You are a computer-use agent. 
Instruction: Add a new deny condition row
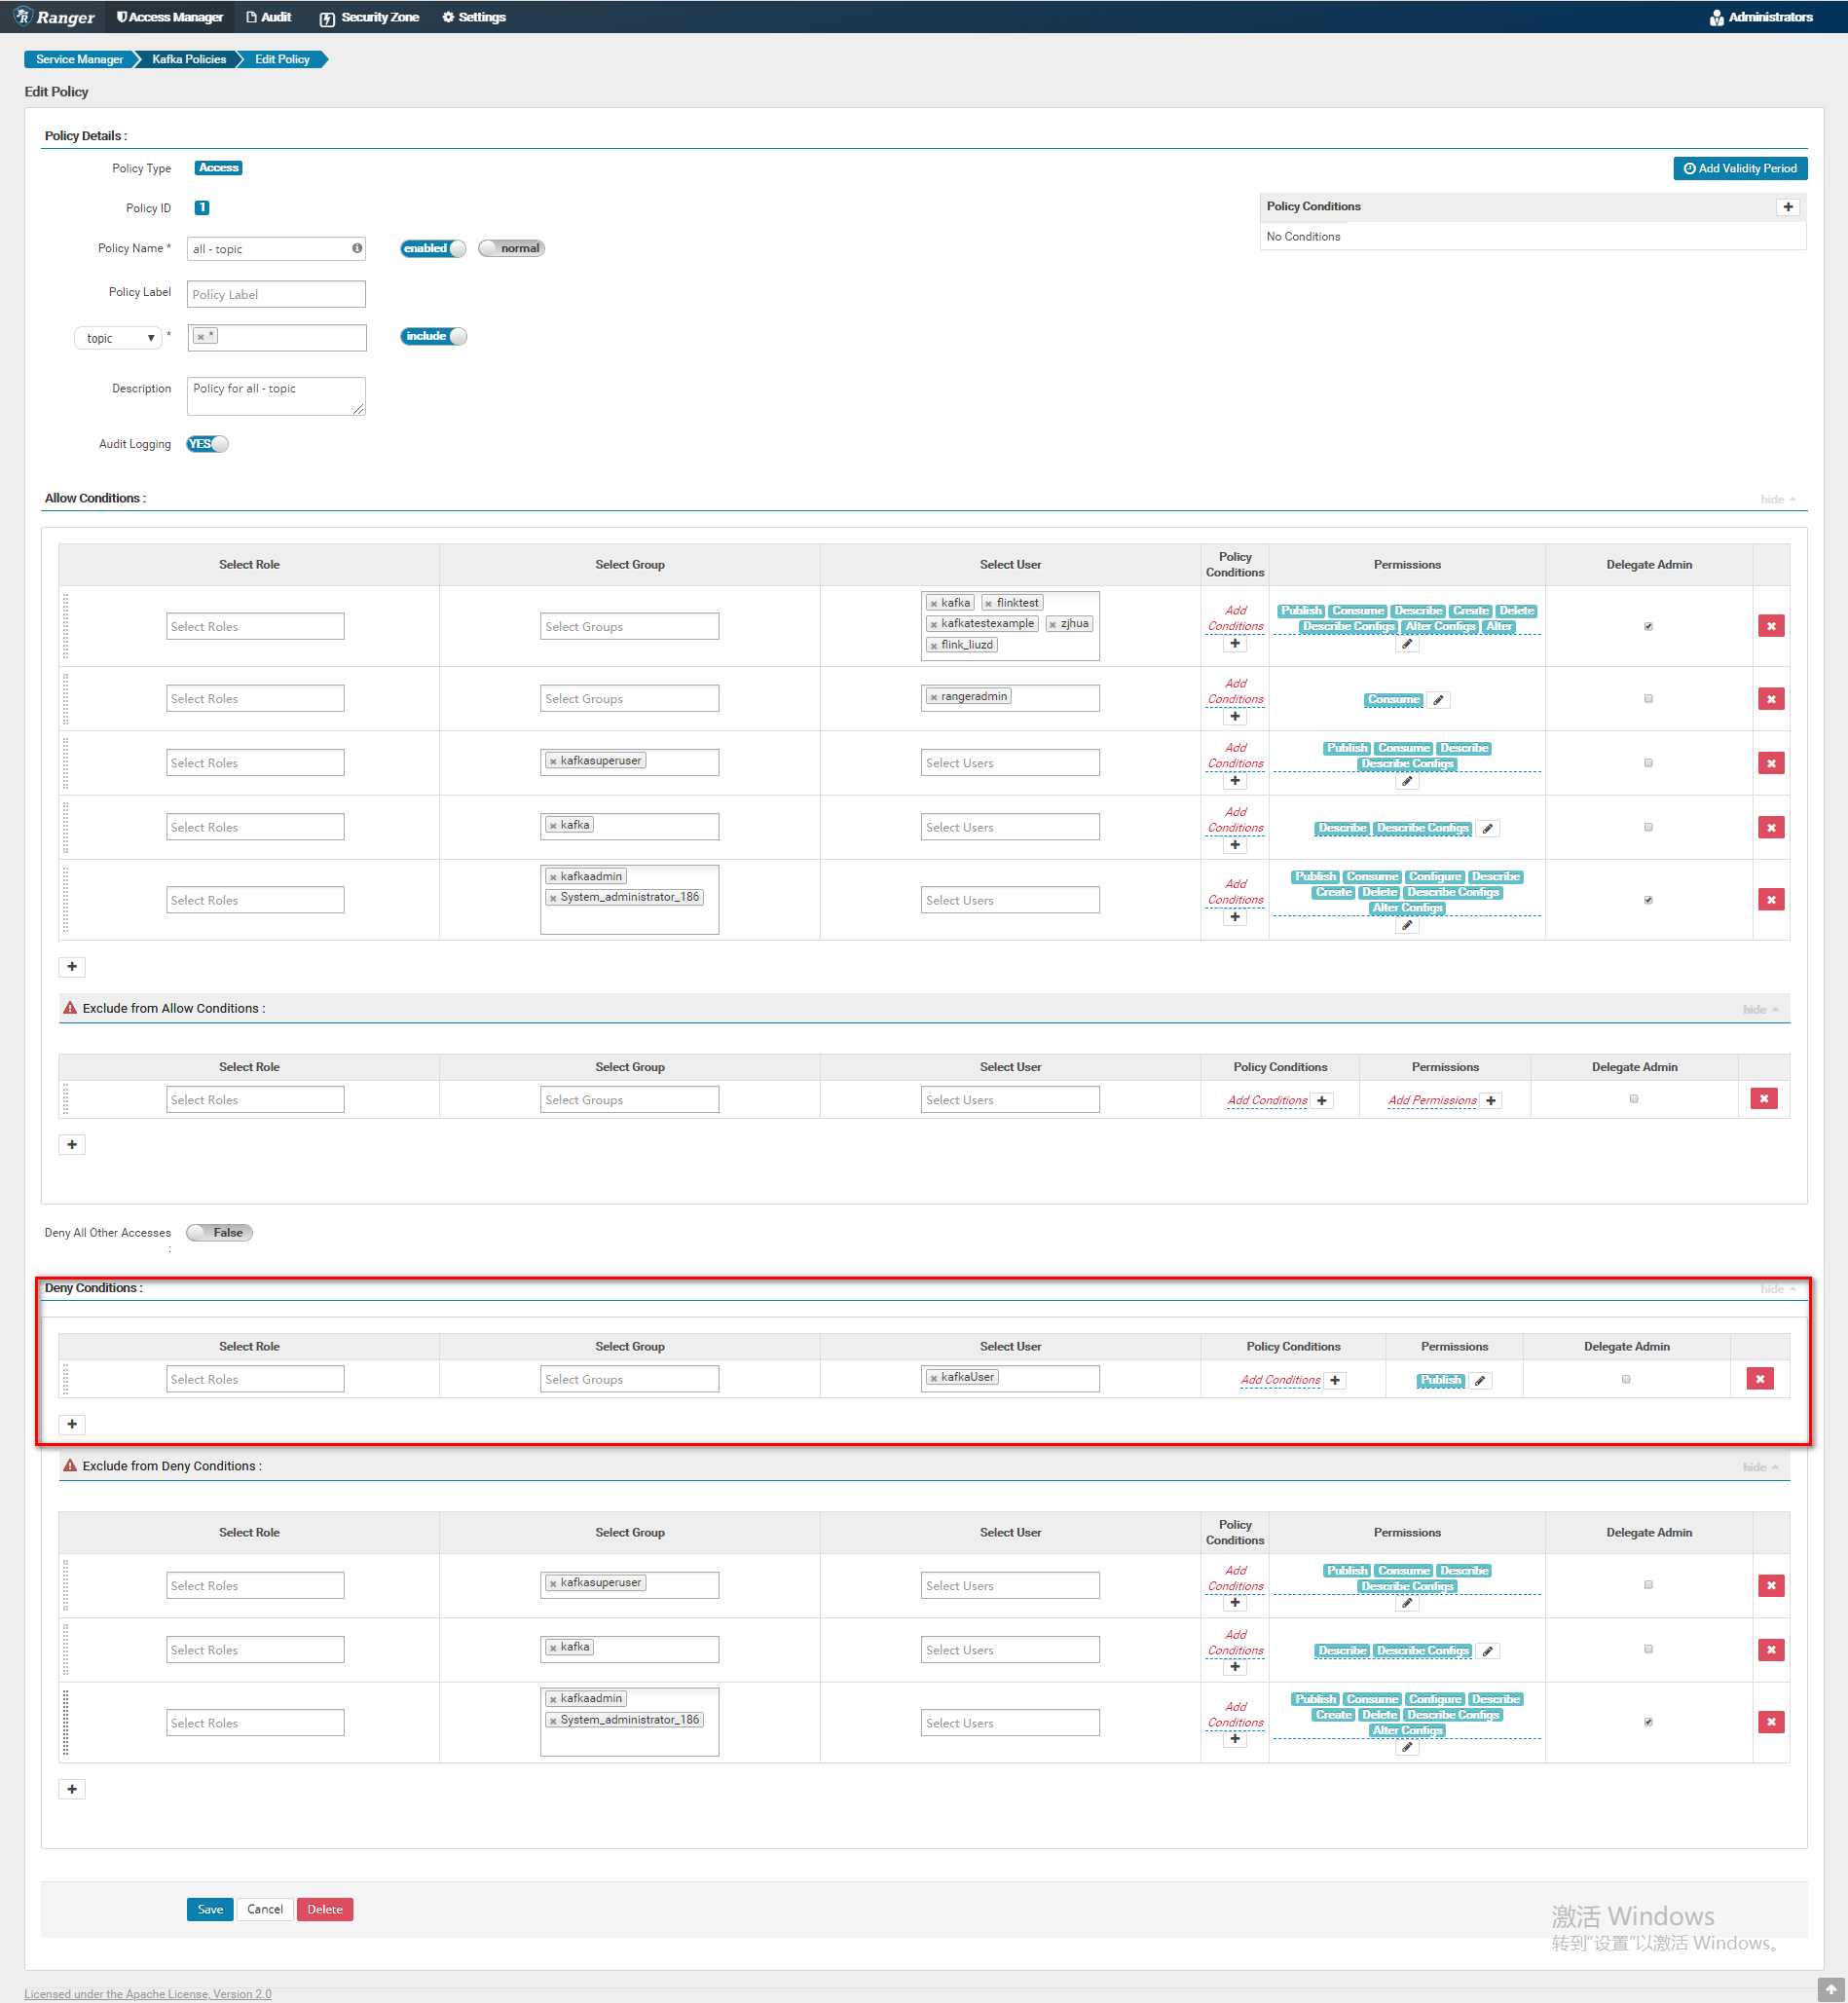coord(72,1424)
